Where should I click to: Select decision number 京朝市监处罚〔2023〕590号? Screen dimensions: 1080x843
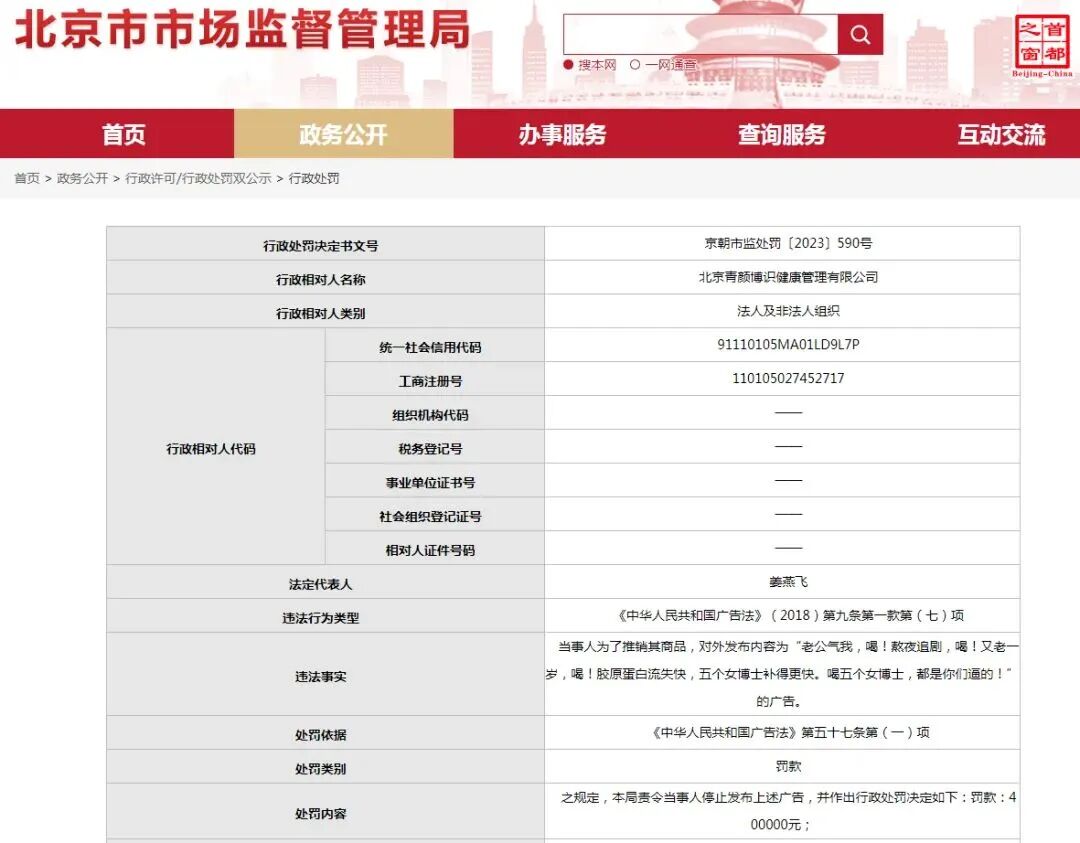[789, 243]
